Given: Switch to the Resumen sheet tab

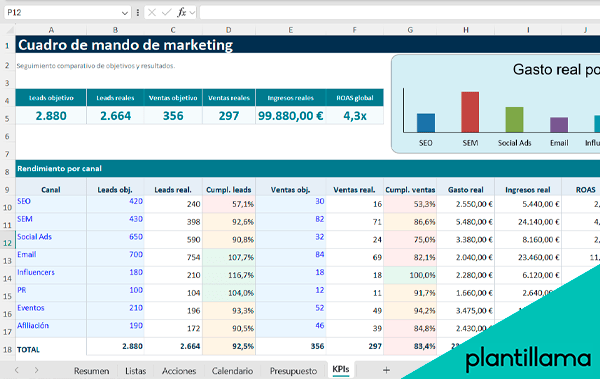Looking at the screenshot, I should point(91,371).
